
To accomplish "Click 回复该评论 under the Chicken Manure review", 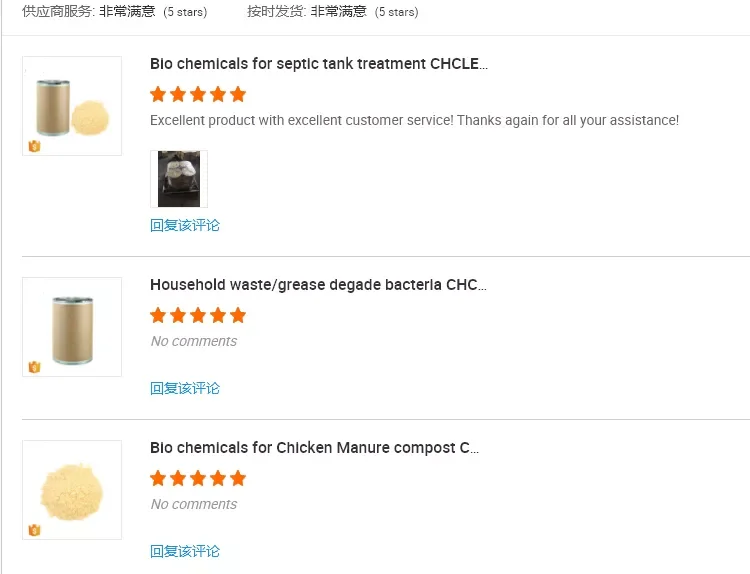I will (x=185, y=551).
